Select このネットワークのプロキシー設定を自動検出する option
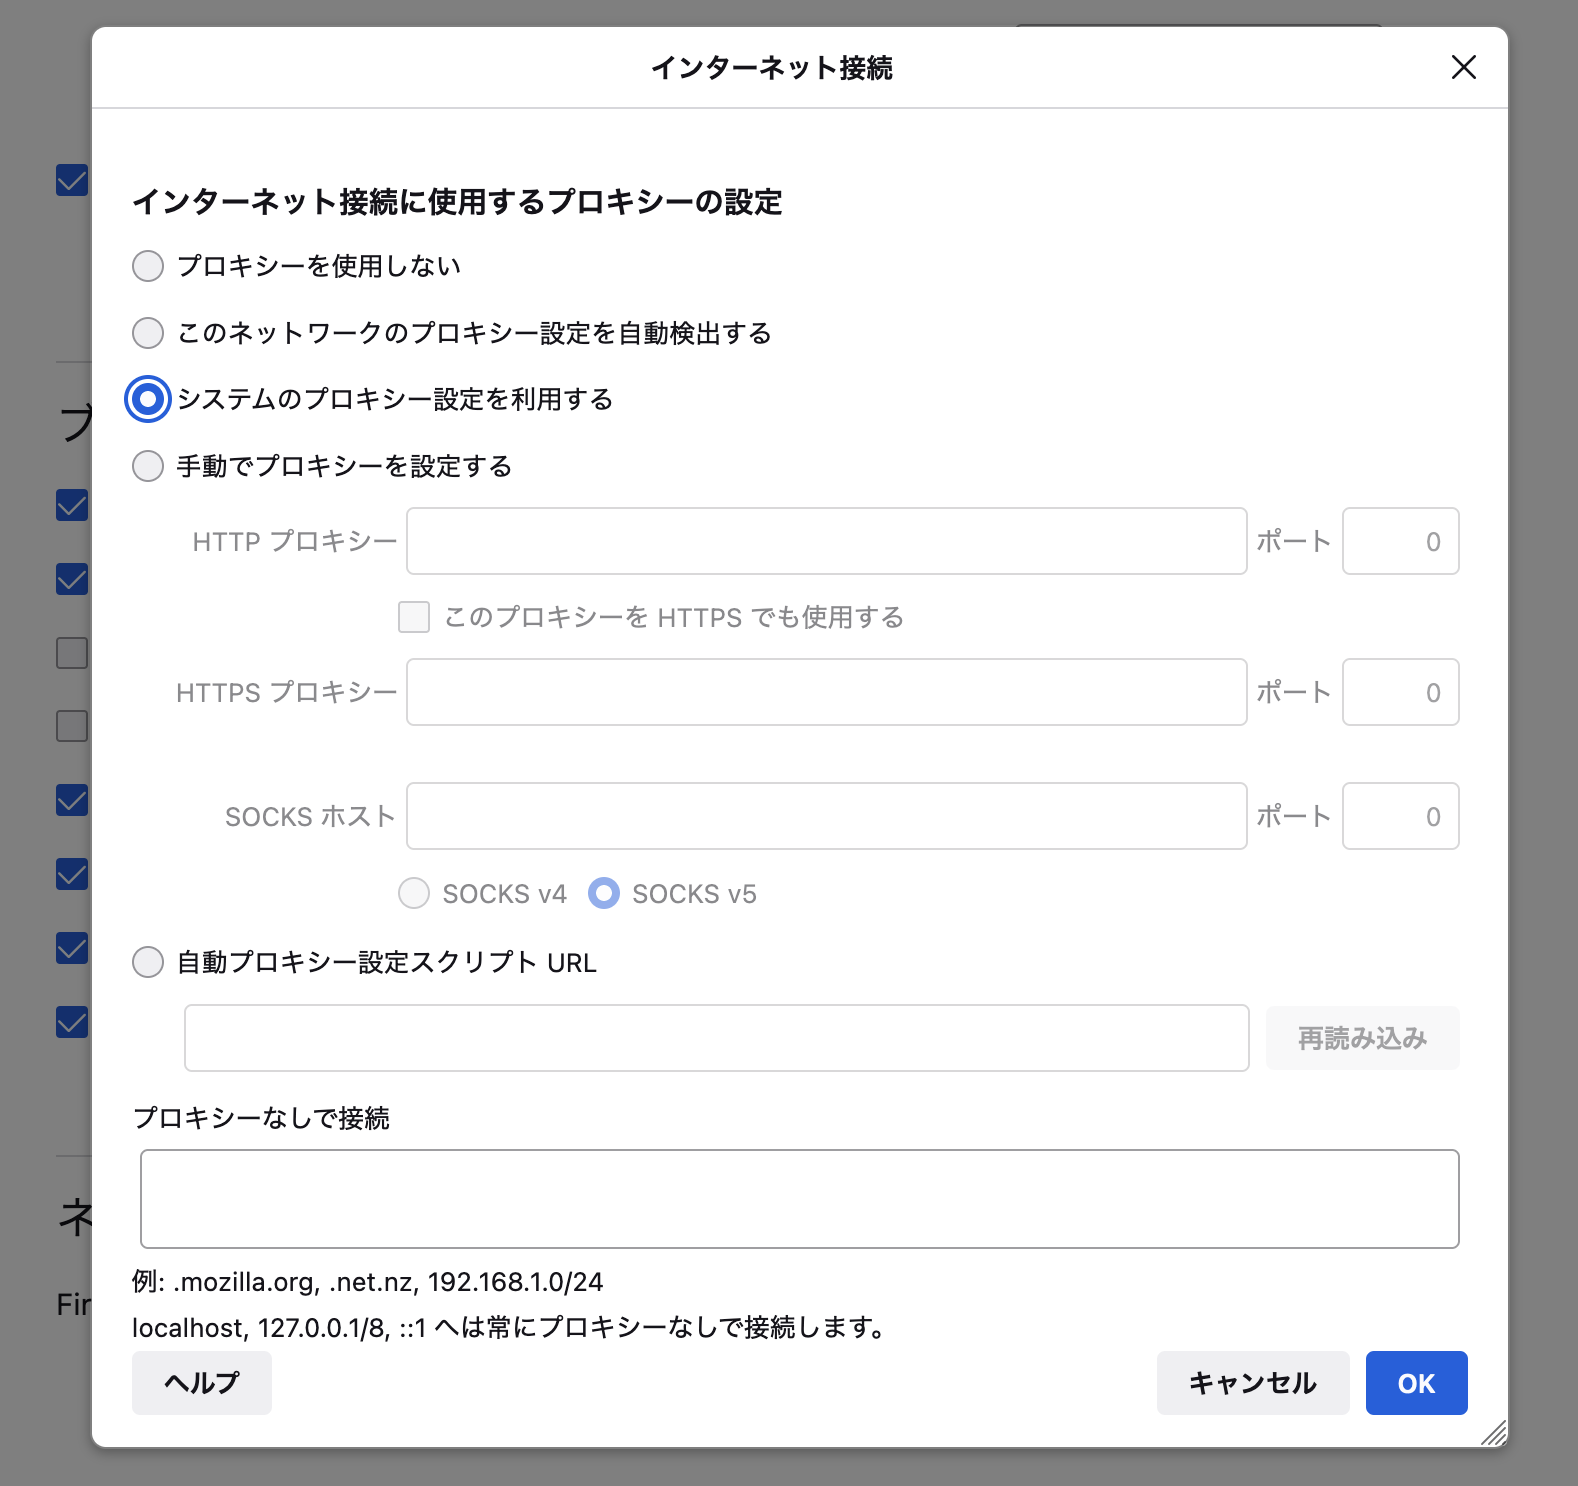 click(x=148, y=333)
